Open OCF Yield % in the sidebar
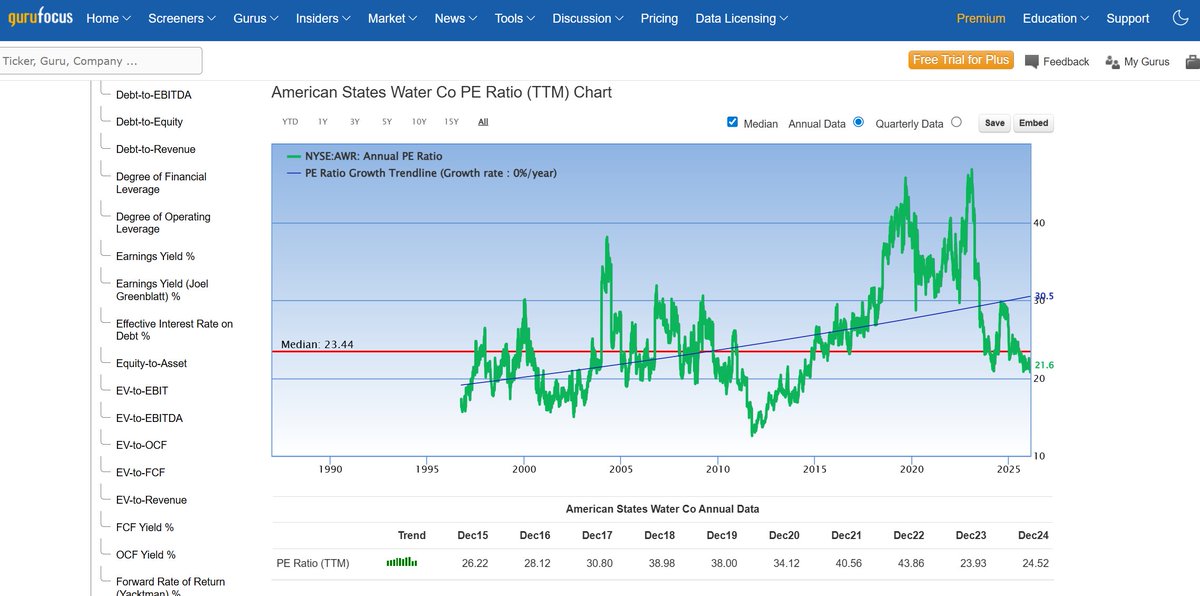The height and width of the screenshot is (596, 1200). (146, 554)
